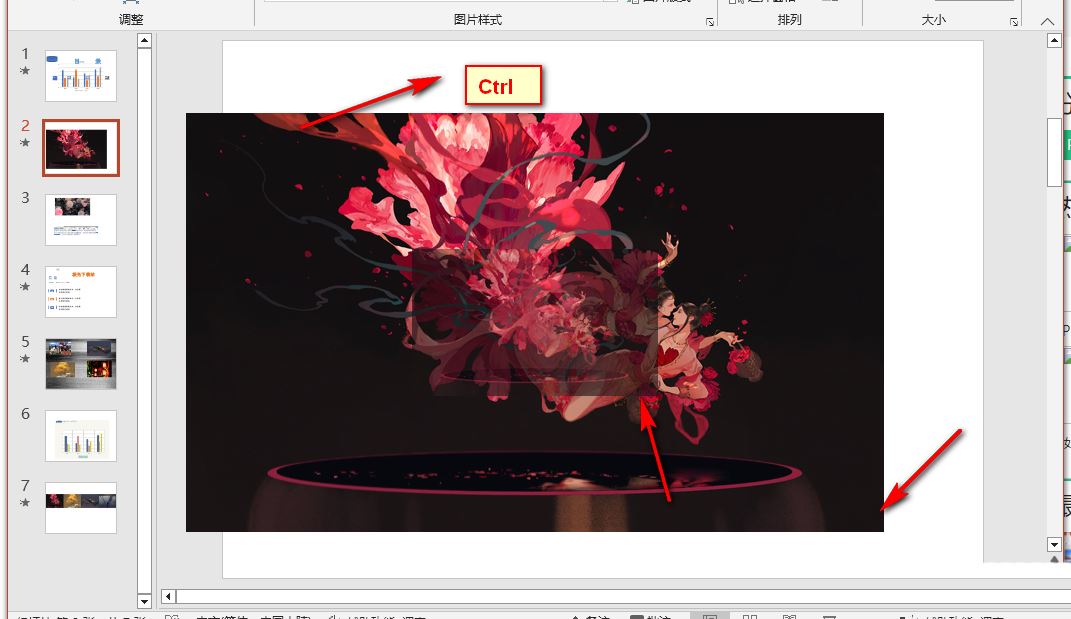
Task: Click the horizontal scrollbar left arrow
Action: pos(169,596)
